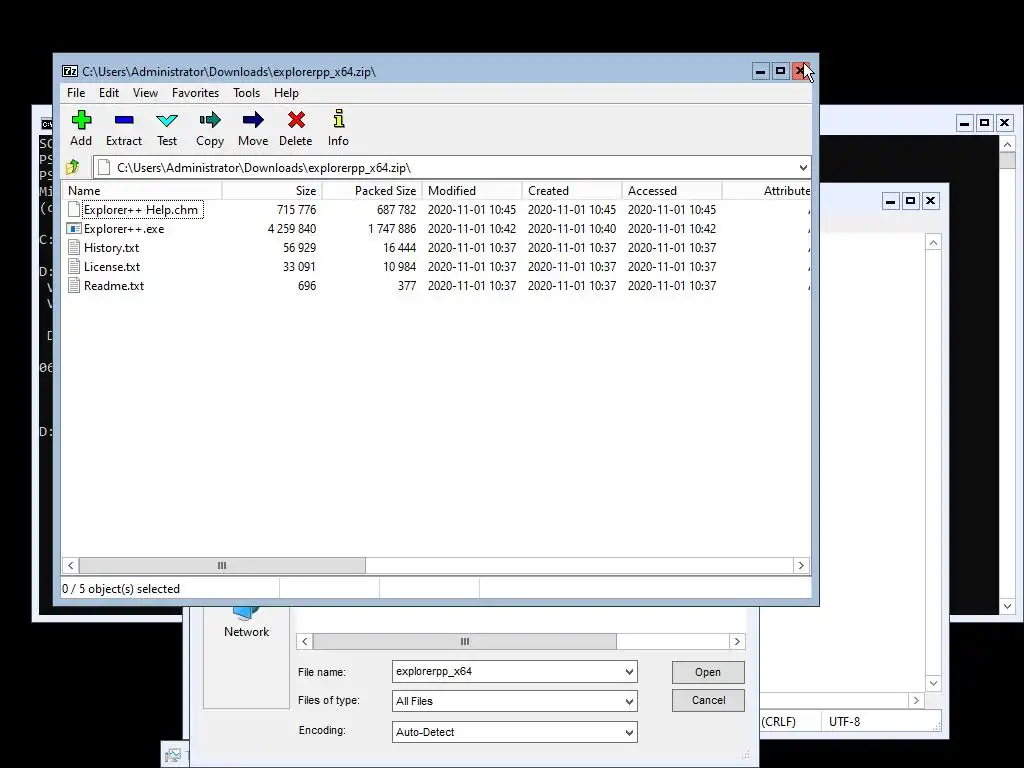
Task: Select the Explorer++.exe file name
Action: 124,229
